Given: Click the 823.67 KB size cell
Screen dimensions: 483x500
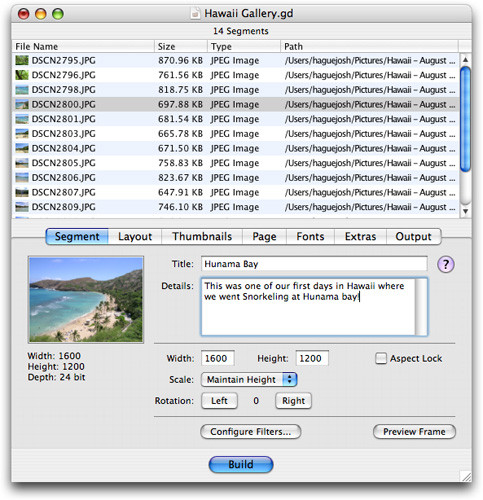Looking at the screenshot, I should pos(180,178).
